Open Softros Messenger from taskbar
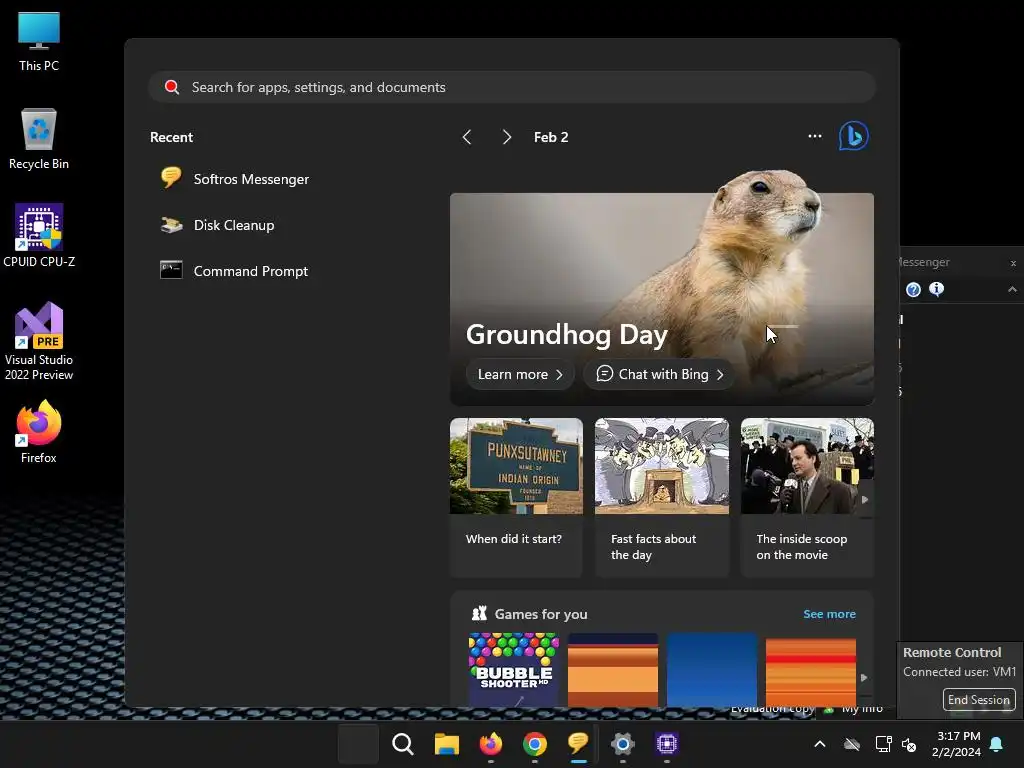This screenshot has width=1024, height=768. tap(578, 744)
